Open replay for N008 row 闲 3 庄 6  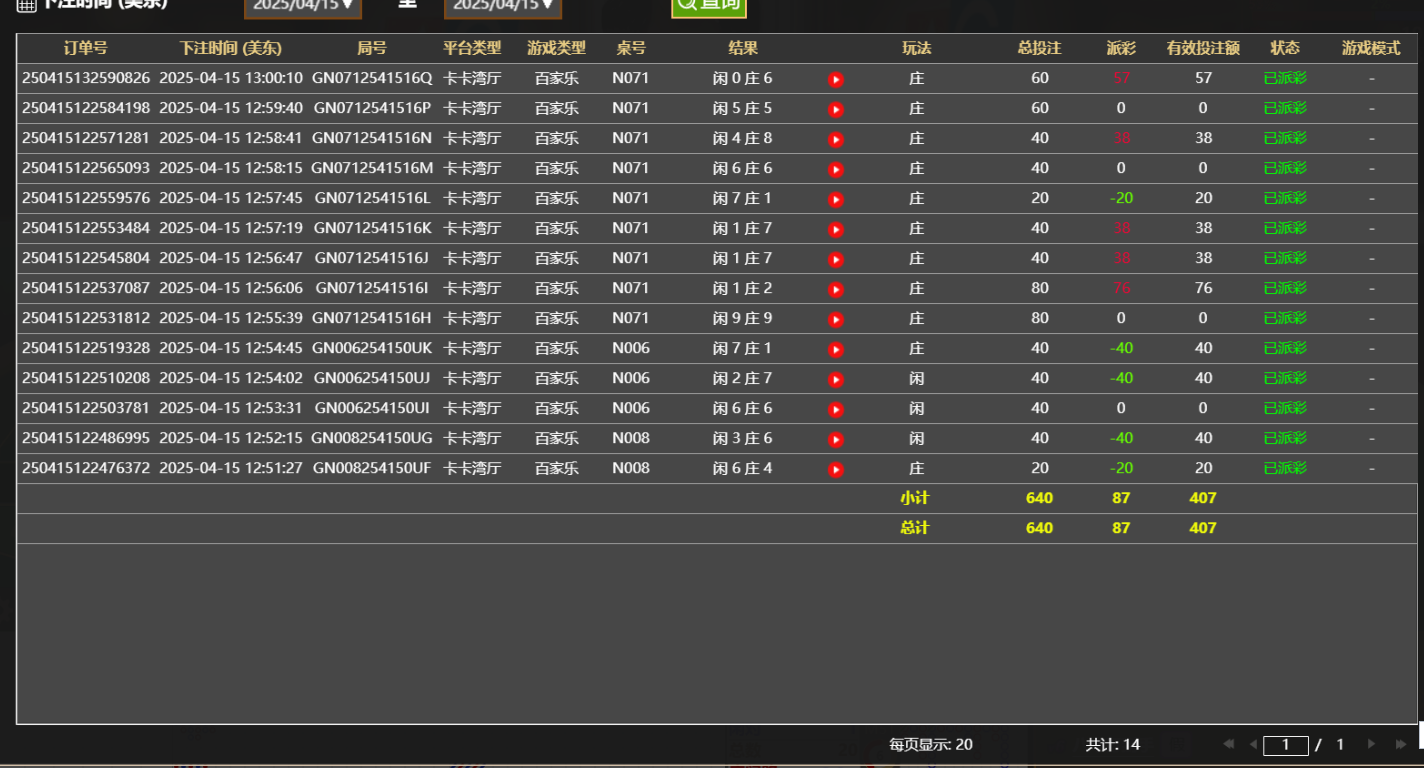coord(836,438)
